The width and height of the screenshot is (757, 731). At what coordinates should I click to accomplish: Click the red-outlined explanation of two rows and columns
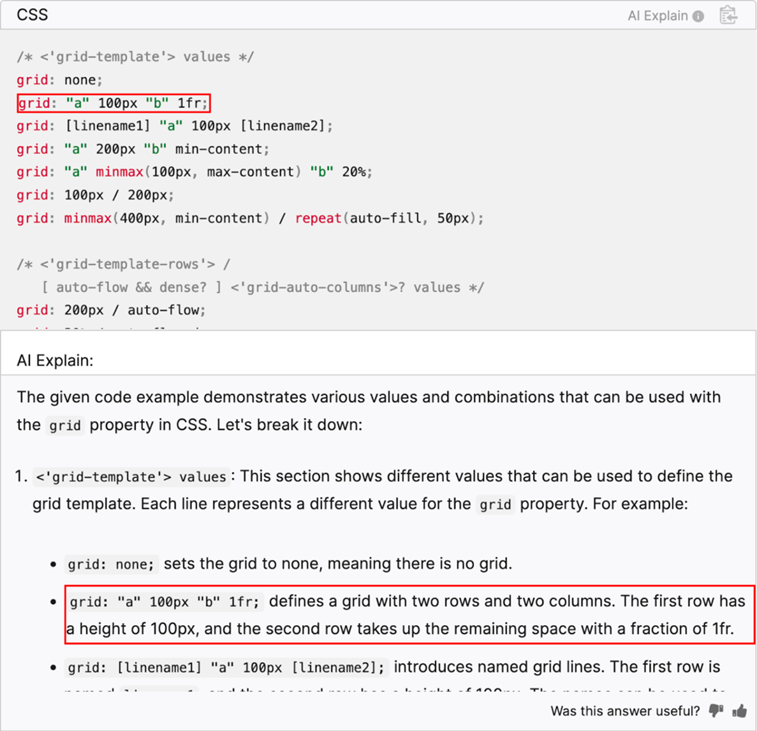[x=409, y=615]
